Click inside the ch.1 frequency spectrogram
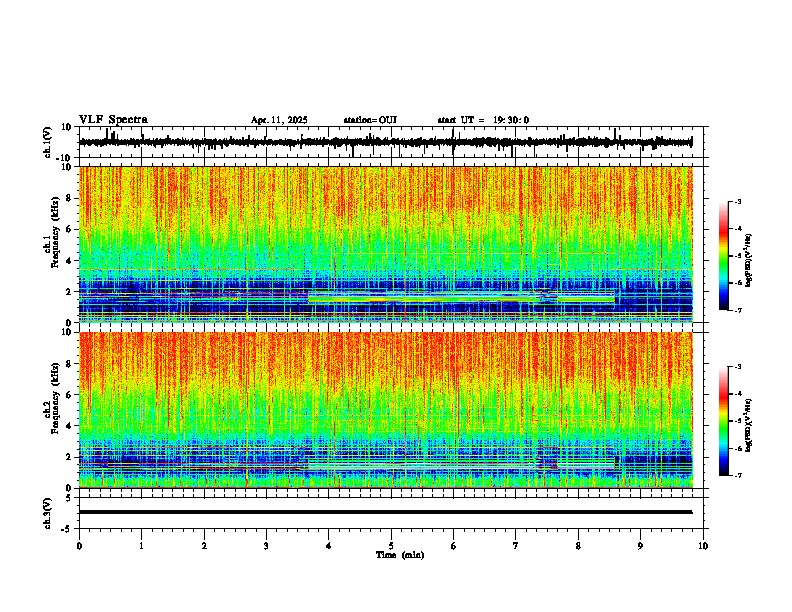The image size is (792, 612). coord(386,244)
